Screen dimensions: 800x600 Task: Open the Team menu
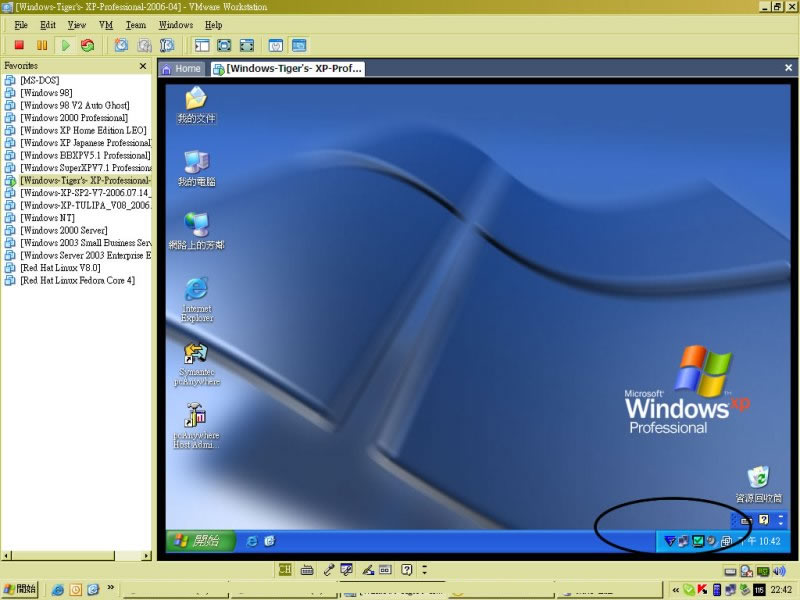pyautogui.click(x=136, y=25)
